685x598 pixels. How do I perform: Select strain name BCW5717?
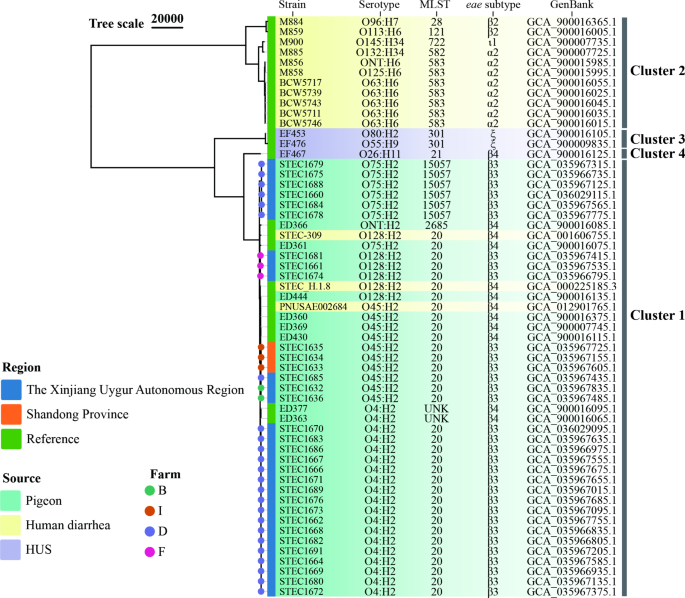pyautogui.click(x=301, y=83)
